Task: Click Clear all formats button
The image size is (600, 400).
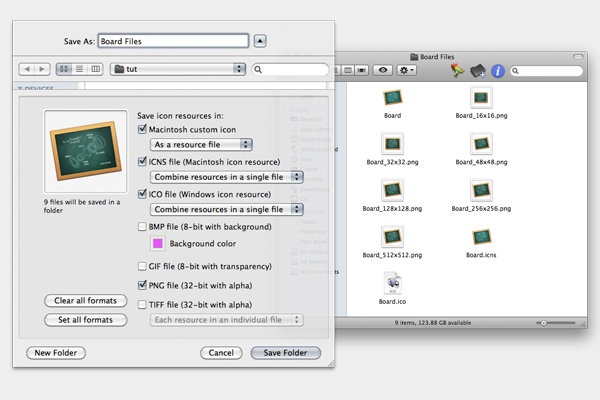Action: point(85,300)
